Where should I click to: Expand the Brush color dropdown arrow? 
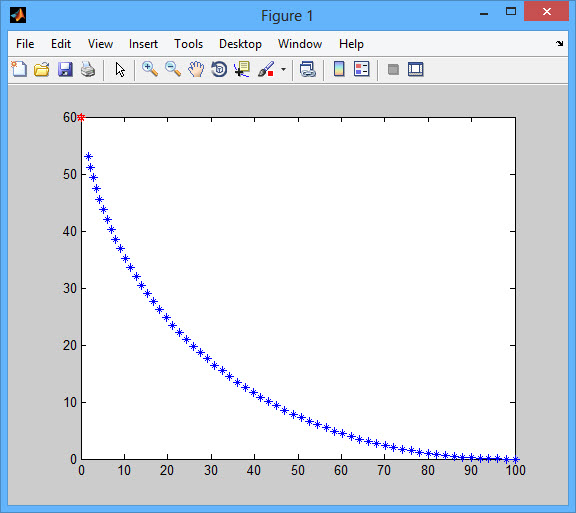coord(283,69)
